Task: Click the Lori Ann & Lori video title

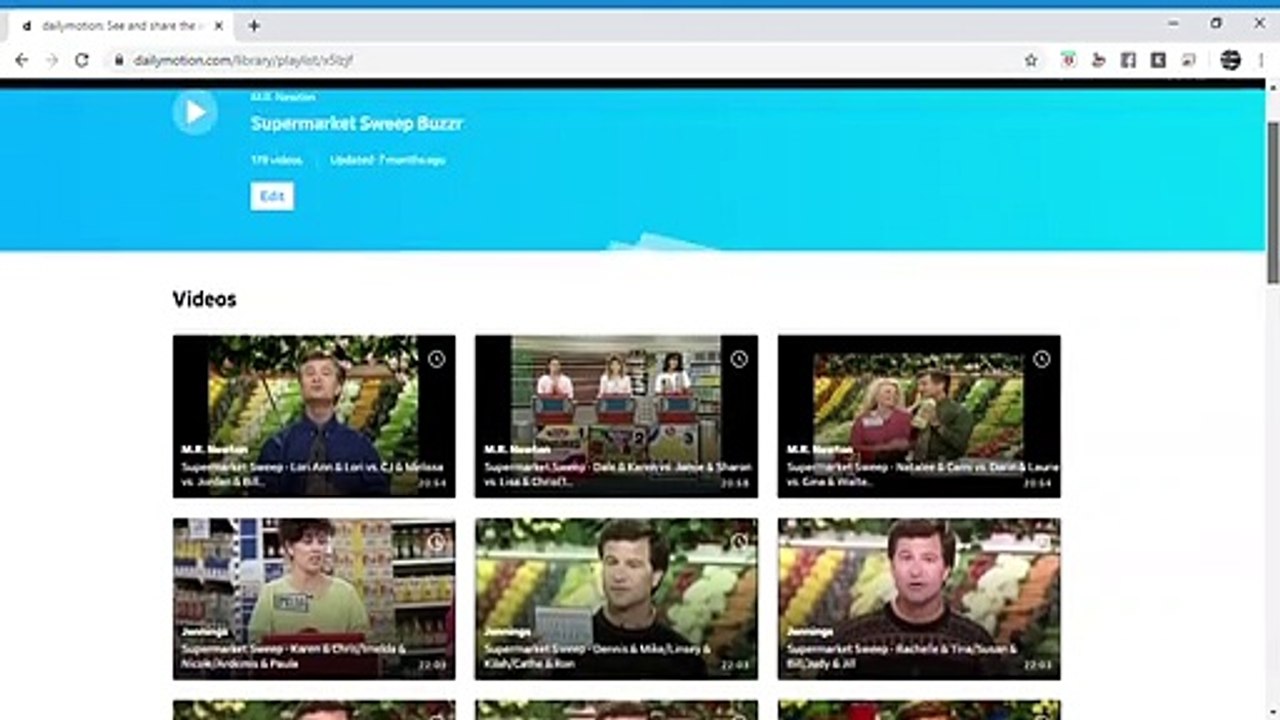Action: pos(313,474)
